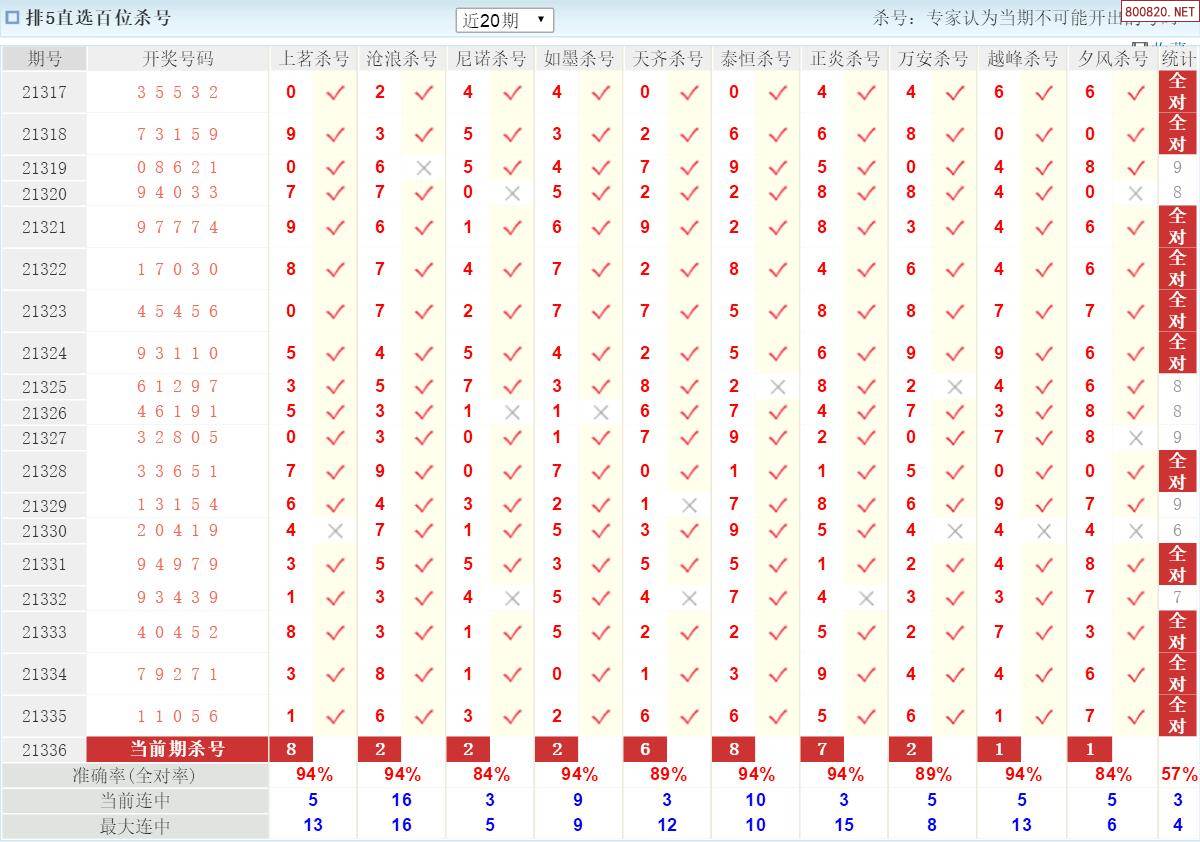Click the 期号 column header
The image size is (1200, 842).
tap(44, 59)
